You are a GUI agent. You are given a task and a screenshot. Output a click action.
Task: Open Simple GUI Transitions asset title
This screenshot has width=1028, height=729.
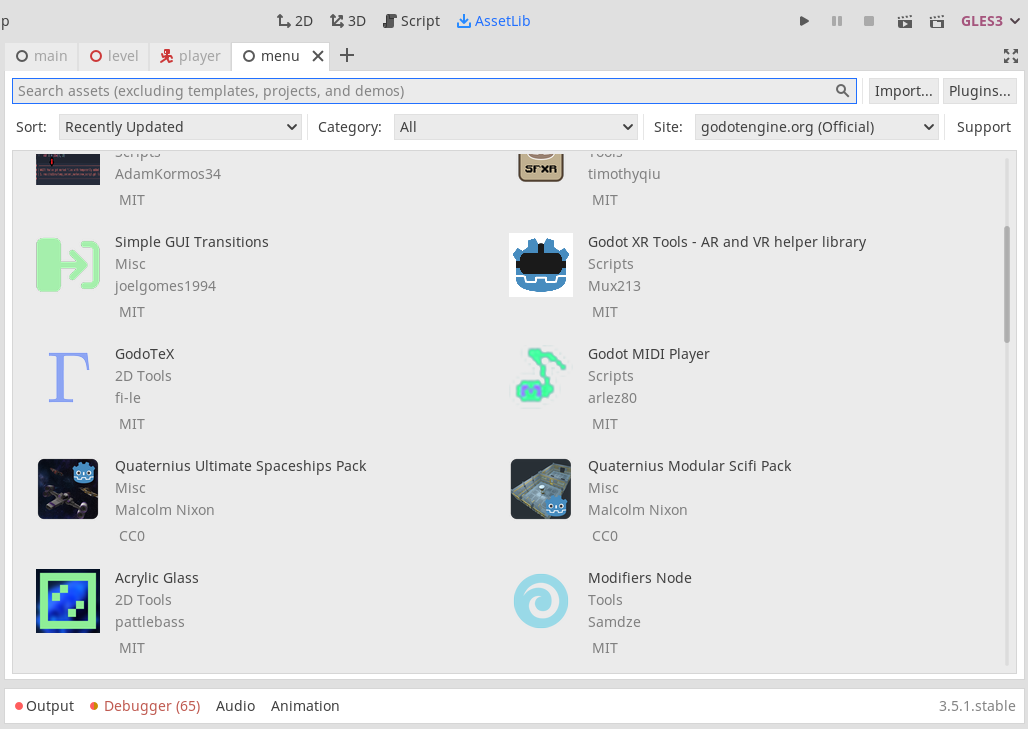pos(191,242)
